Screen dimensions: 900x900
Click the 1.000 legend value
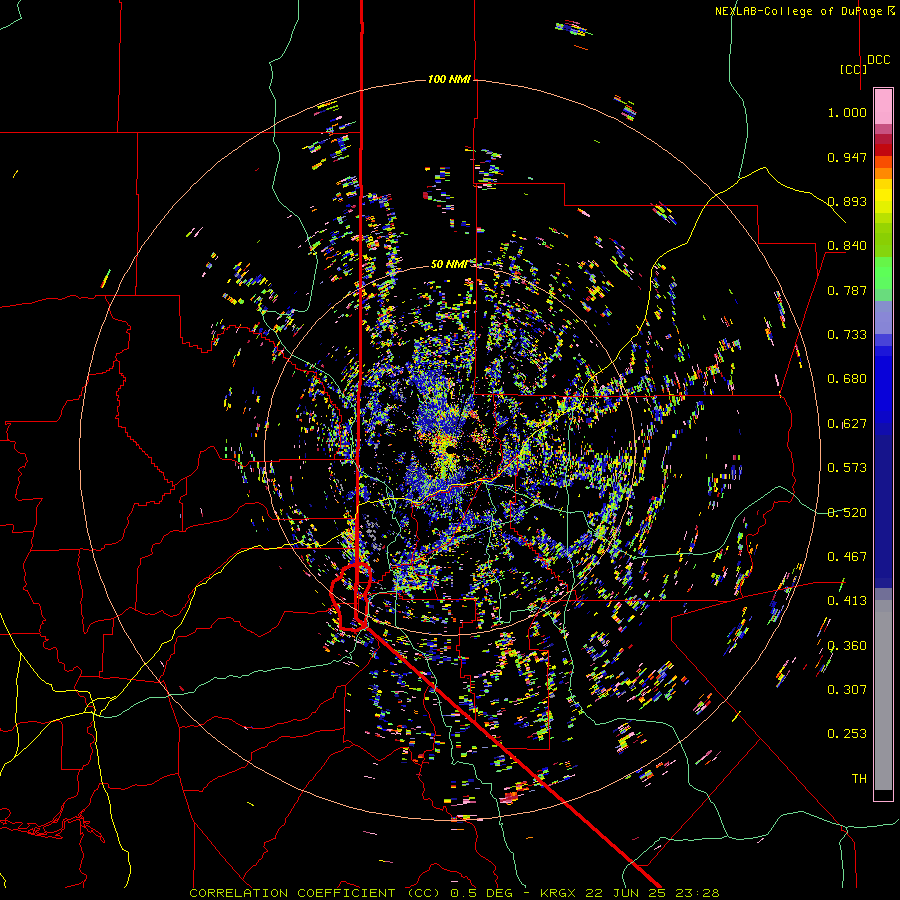(x=847, y=112)
